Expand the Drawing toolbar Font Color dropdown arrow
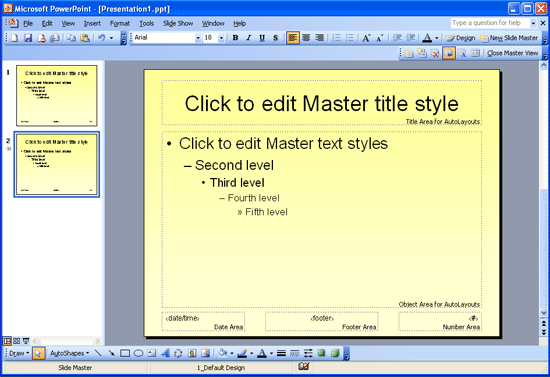 click(271, 353)
